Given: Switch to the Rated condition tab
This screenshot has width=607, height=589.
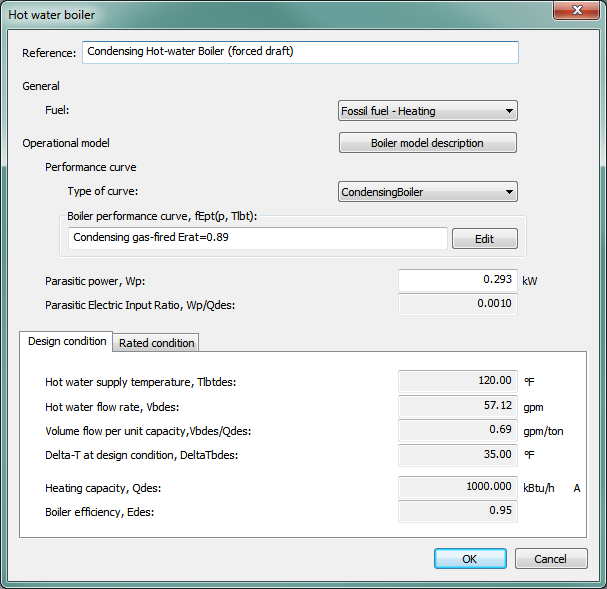Looking at the screenshot, I should (156, 343).
